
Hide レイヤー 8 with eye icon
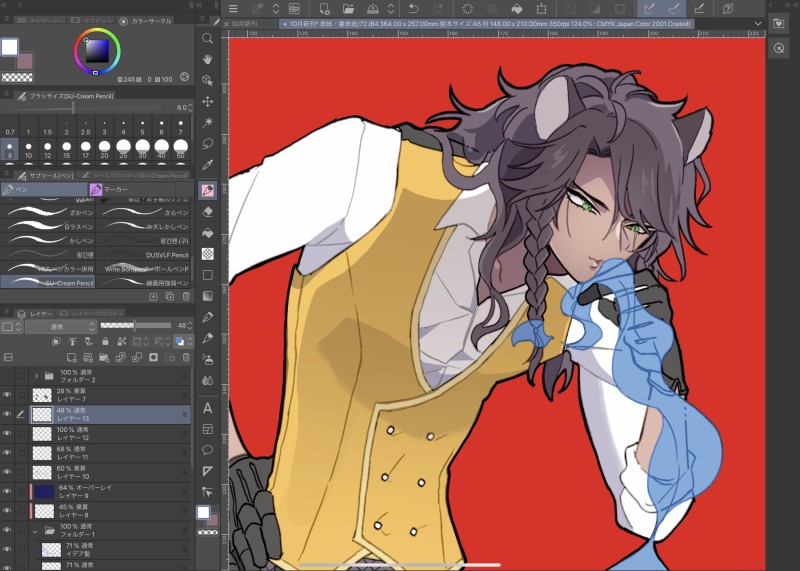point(7,511)
